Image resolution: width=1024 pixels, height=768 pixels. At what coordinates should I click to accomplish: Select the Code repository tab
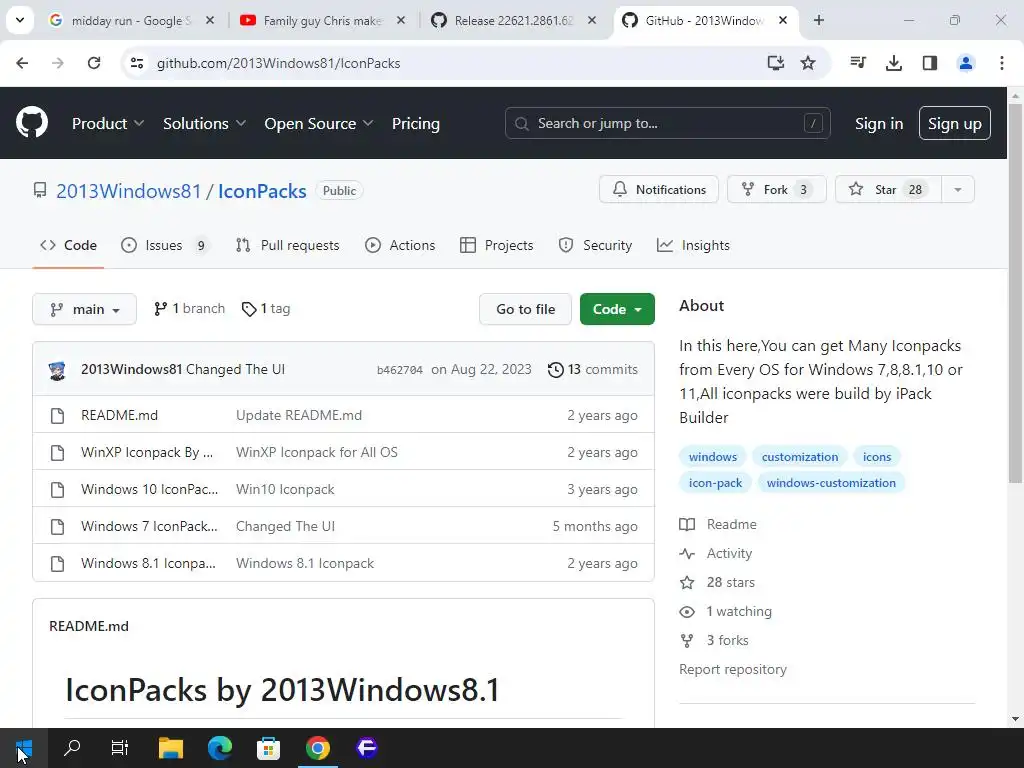click(x=68, y=246)
